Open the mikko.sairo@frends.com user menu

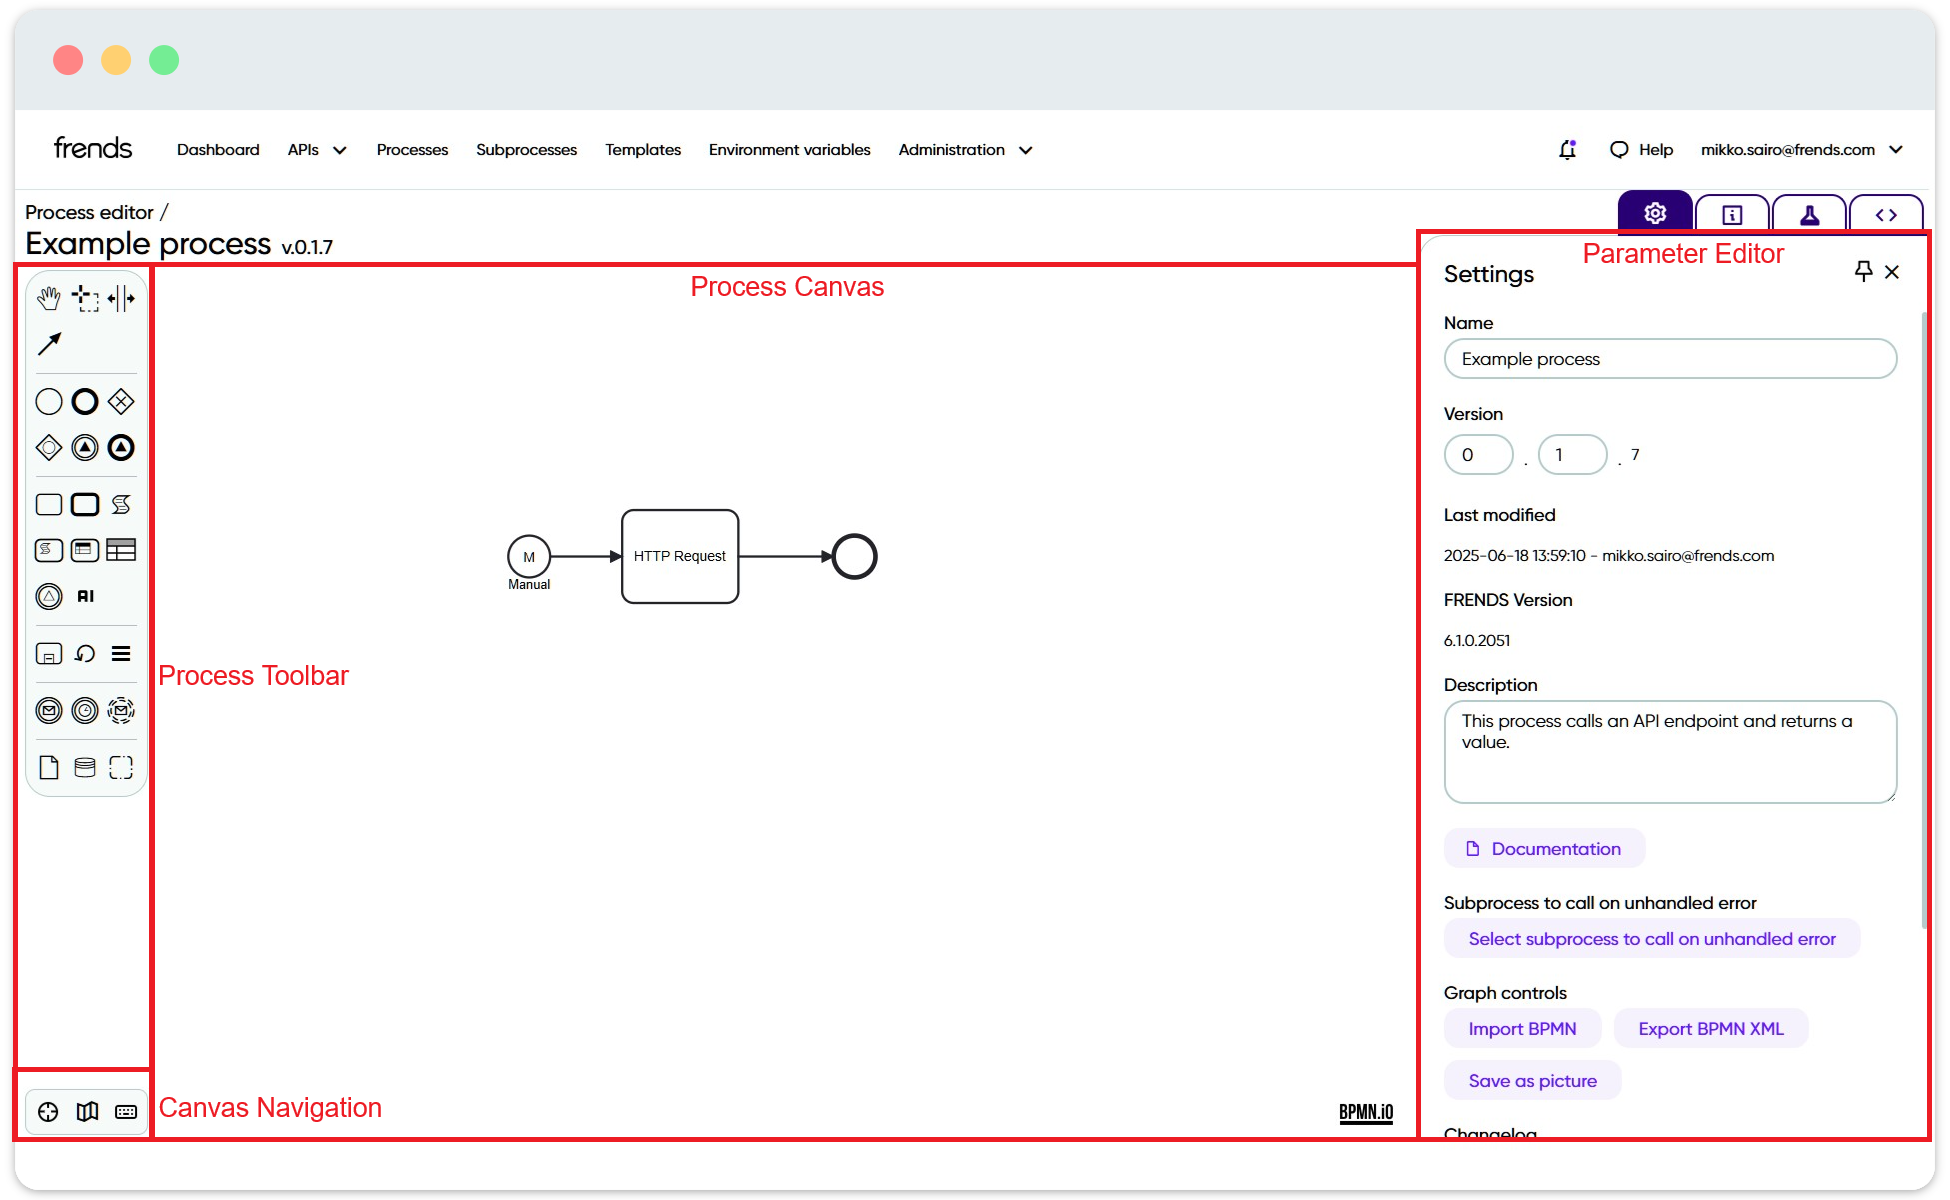(x=1801, y=149)
